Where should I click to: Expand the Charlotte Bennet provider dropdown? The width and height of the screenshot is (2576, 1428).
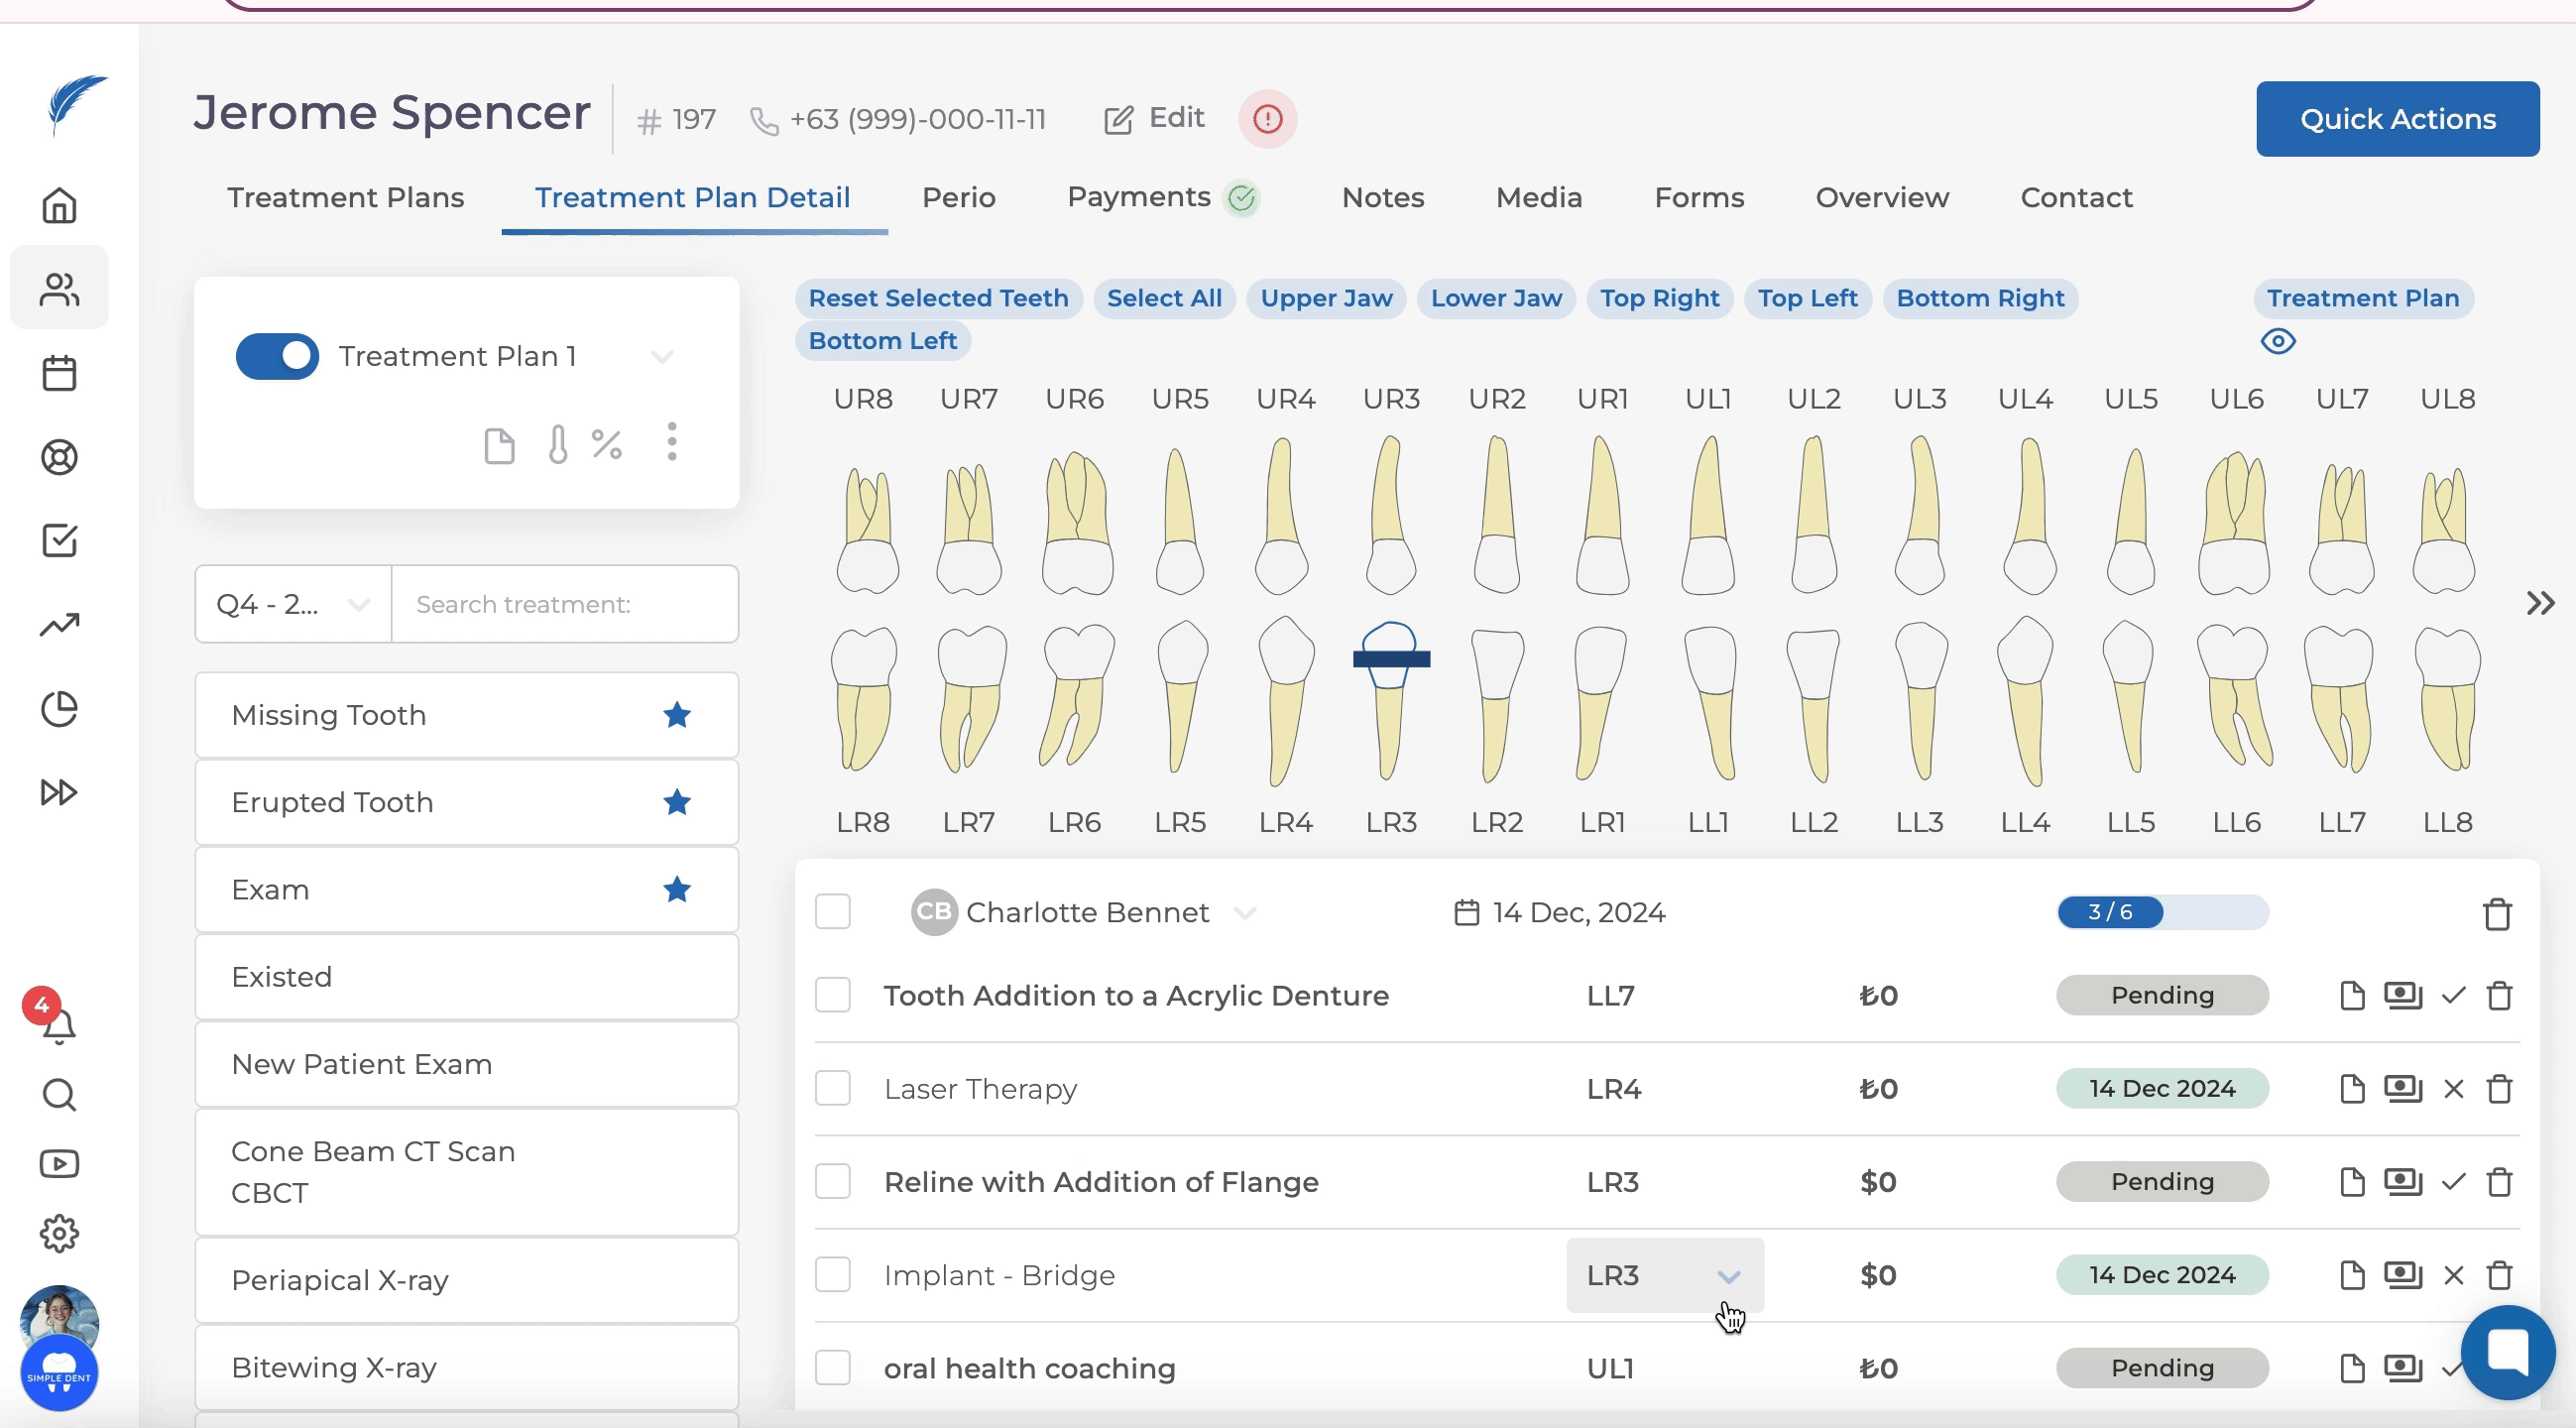pyautogui.click(x=1244, y=912)
